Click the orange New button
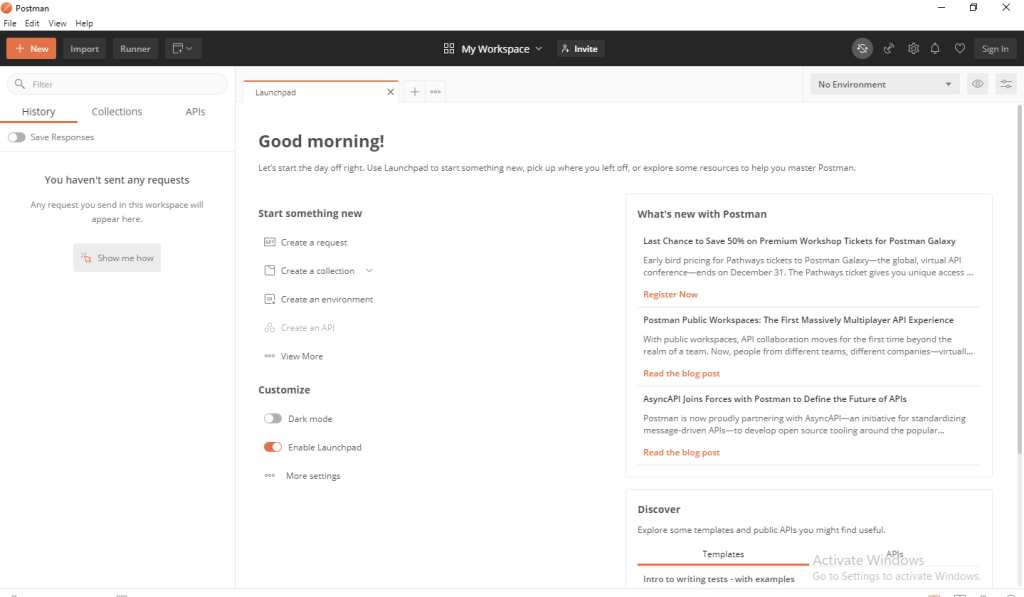This screenshot has height=597, width=1024. [31, 48]
